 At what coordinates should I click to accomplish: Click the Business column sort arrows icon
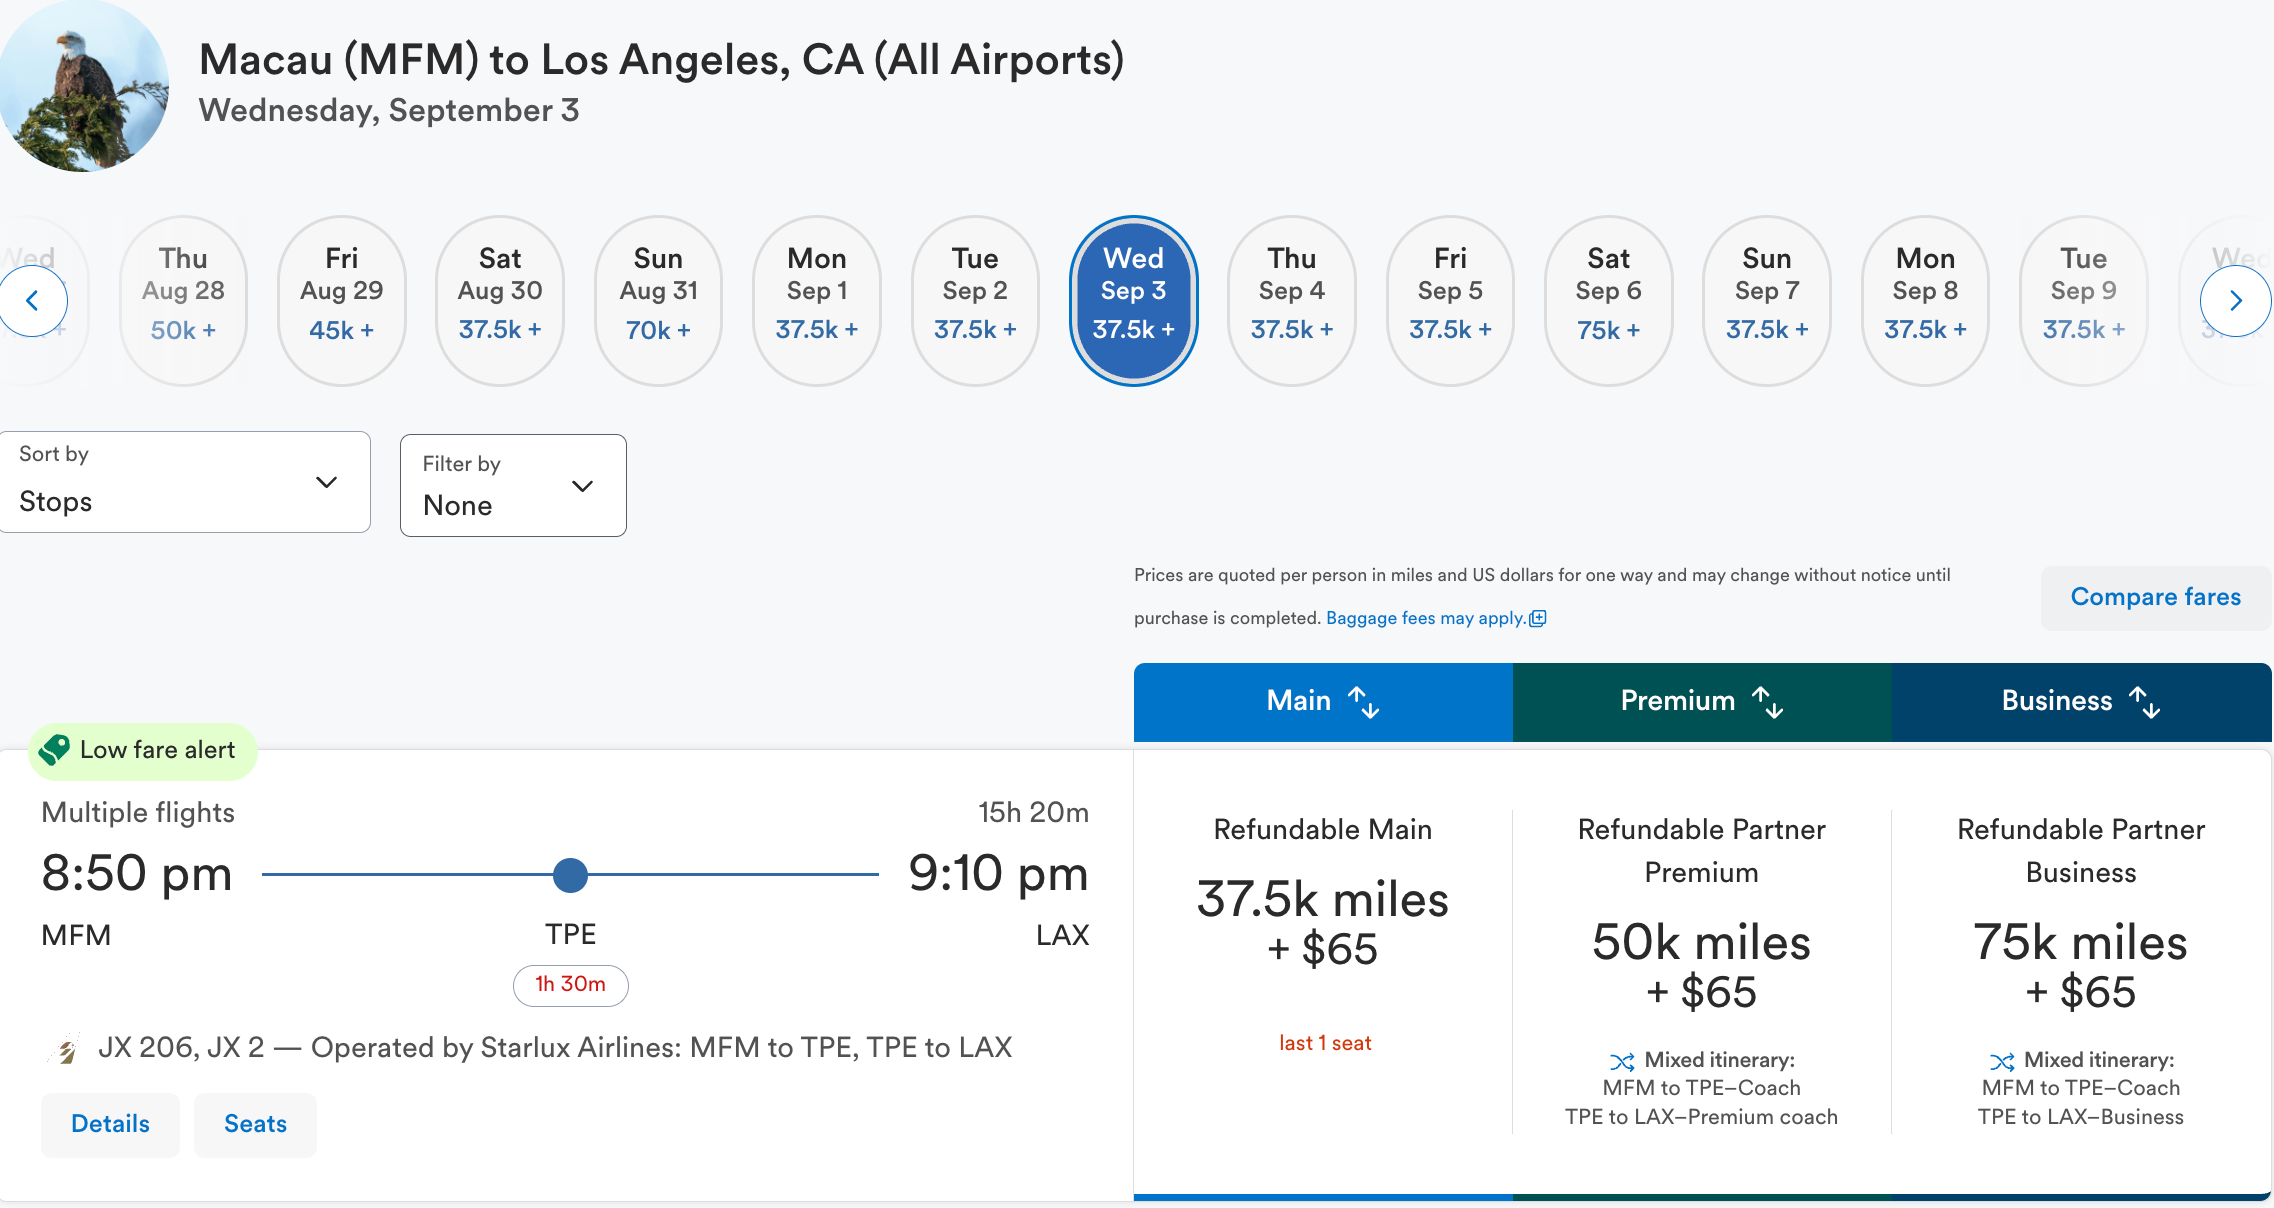point(2145,702)
